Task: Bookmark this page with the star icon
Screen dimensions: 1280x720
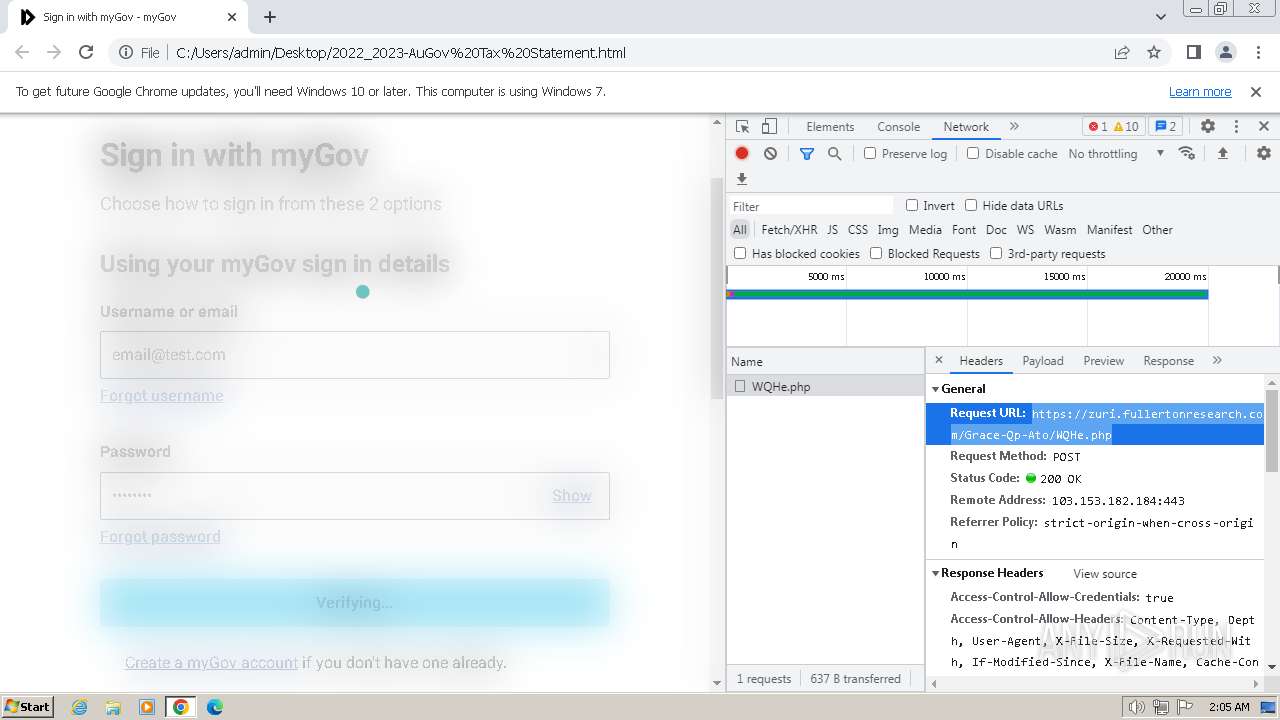Action: click(x=1154, y=52)
